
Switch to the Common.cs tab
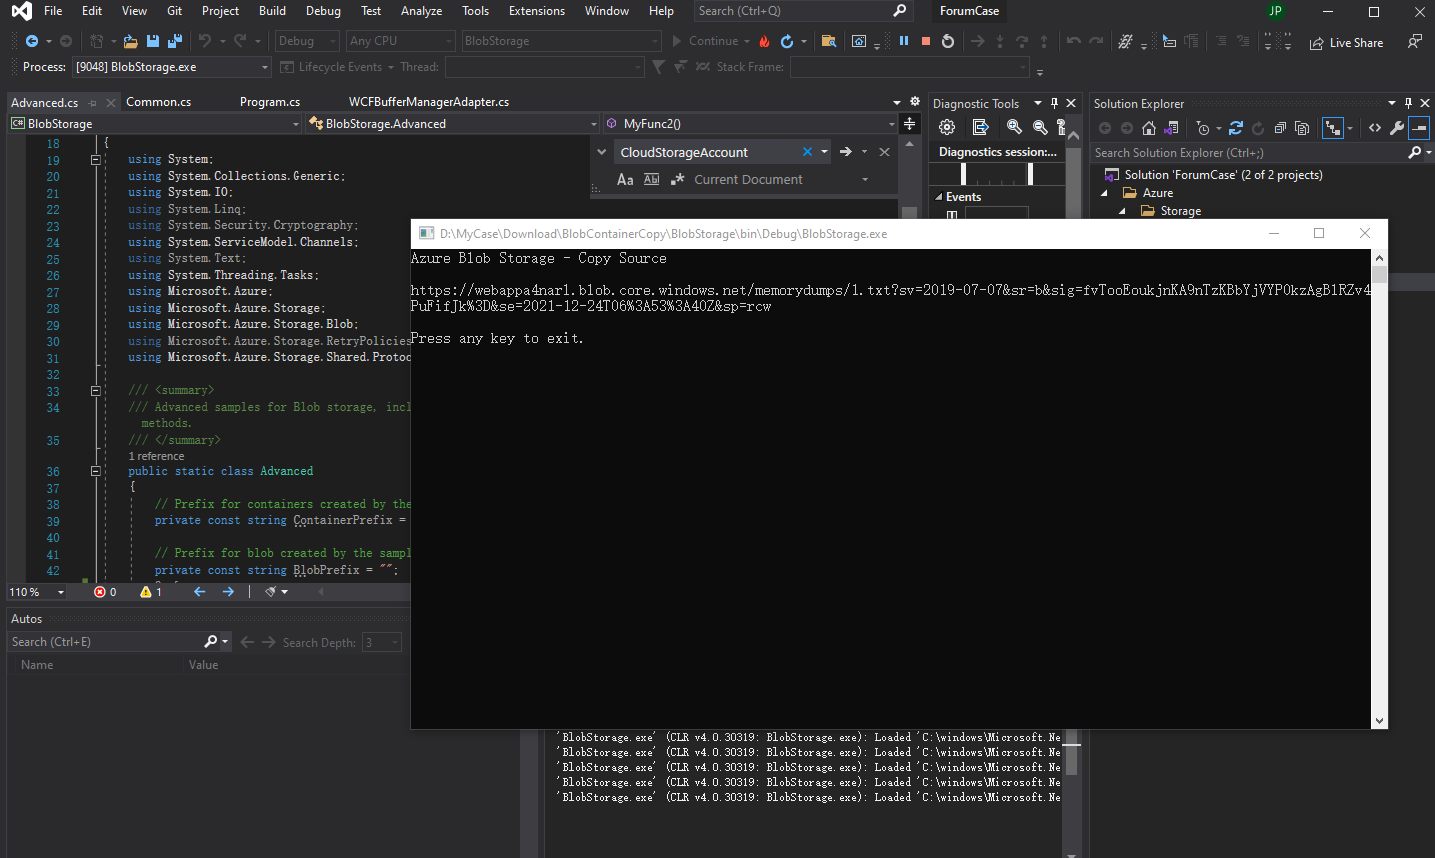(158, 102)
